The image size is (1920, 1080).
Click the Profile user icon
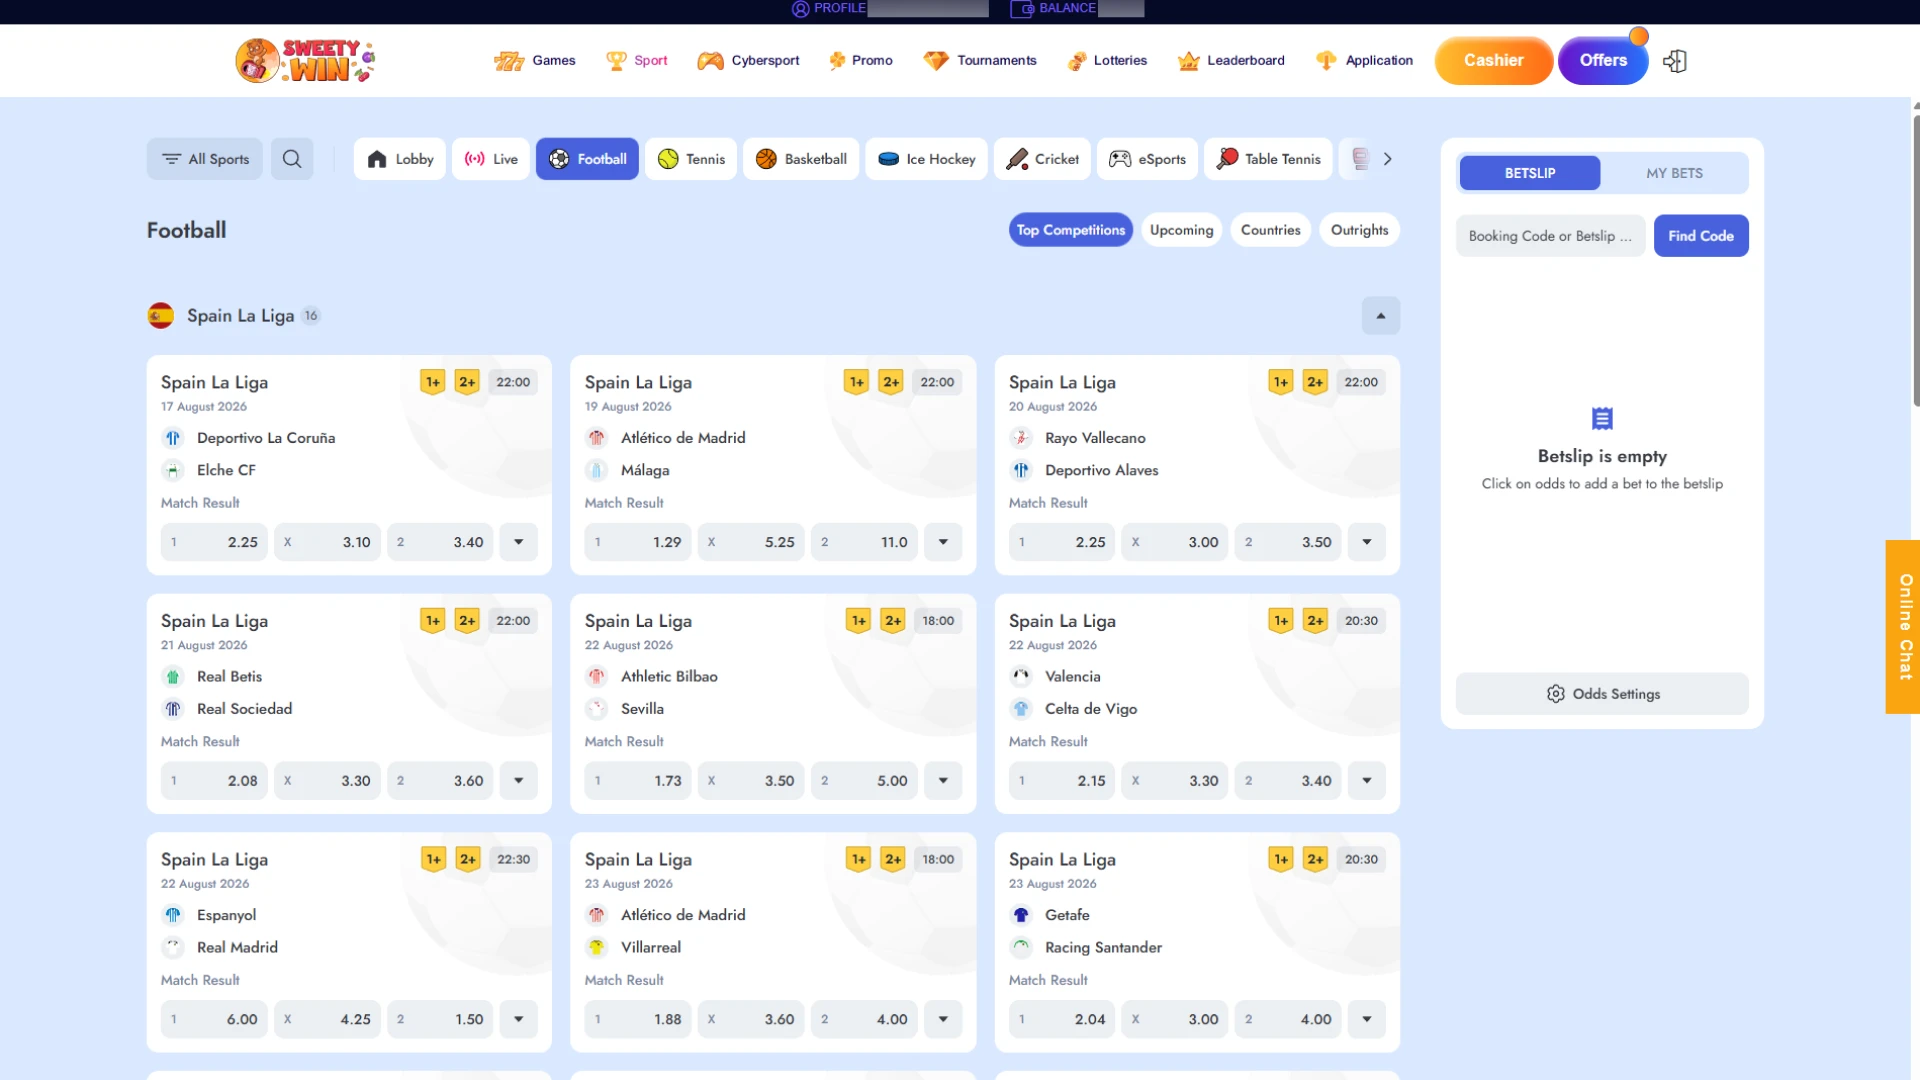[x=800, y=9]
